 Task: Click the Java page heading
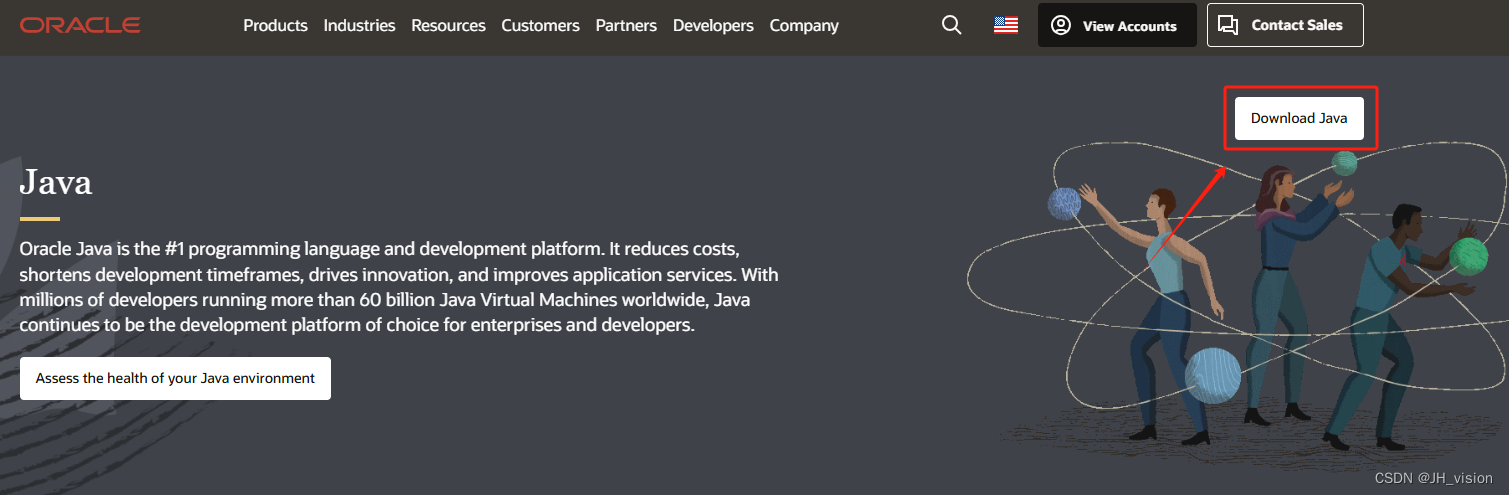pos(56,182)
